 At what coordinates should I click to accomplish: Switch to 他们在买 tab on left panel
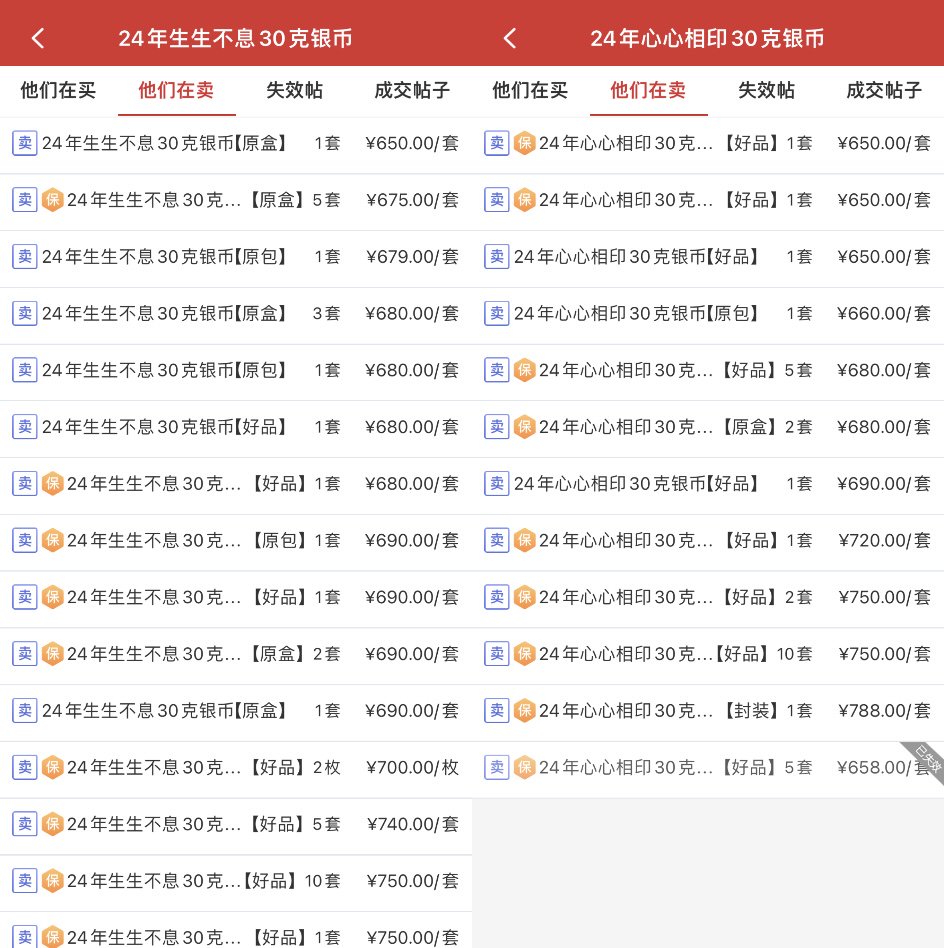click(58, 90)
